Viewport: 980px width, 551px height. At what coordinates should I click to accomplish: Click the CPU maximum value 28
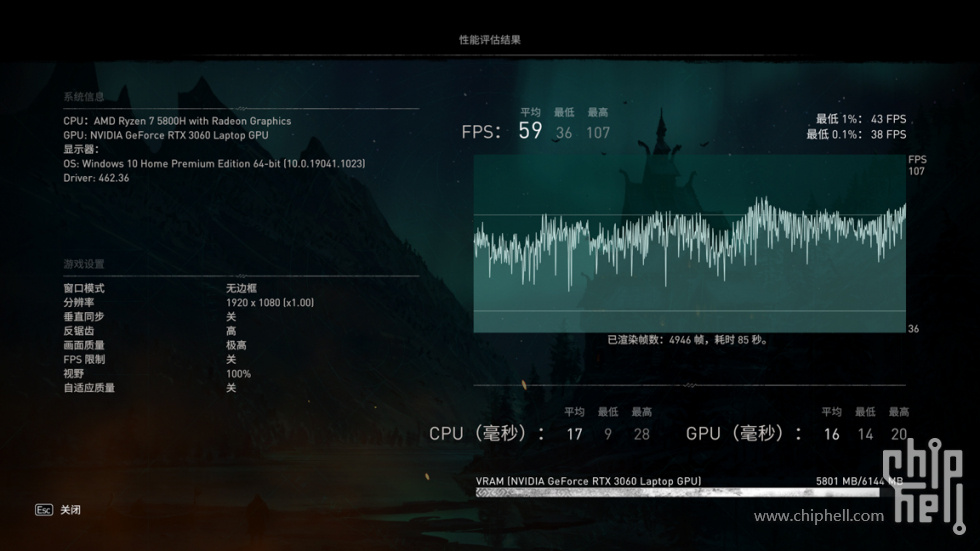tap(642, 434)
